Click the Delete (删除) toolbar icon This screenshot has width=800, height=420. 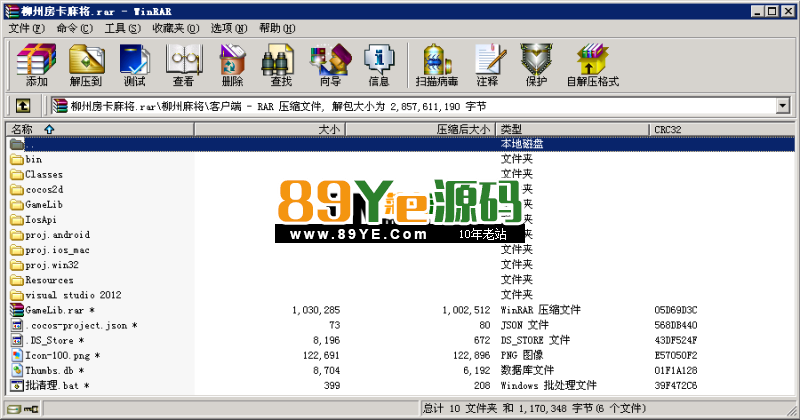pyautogui.click(x=232, y=65)
